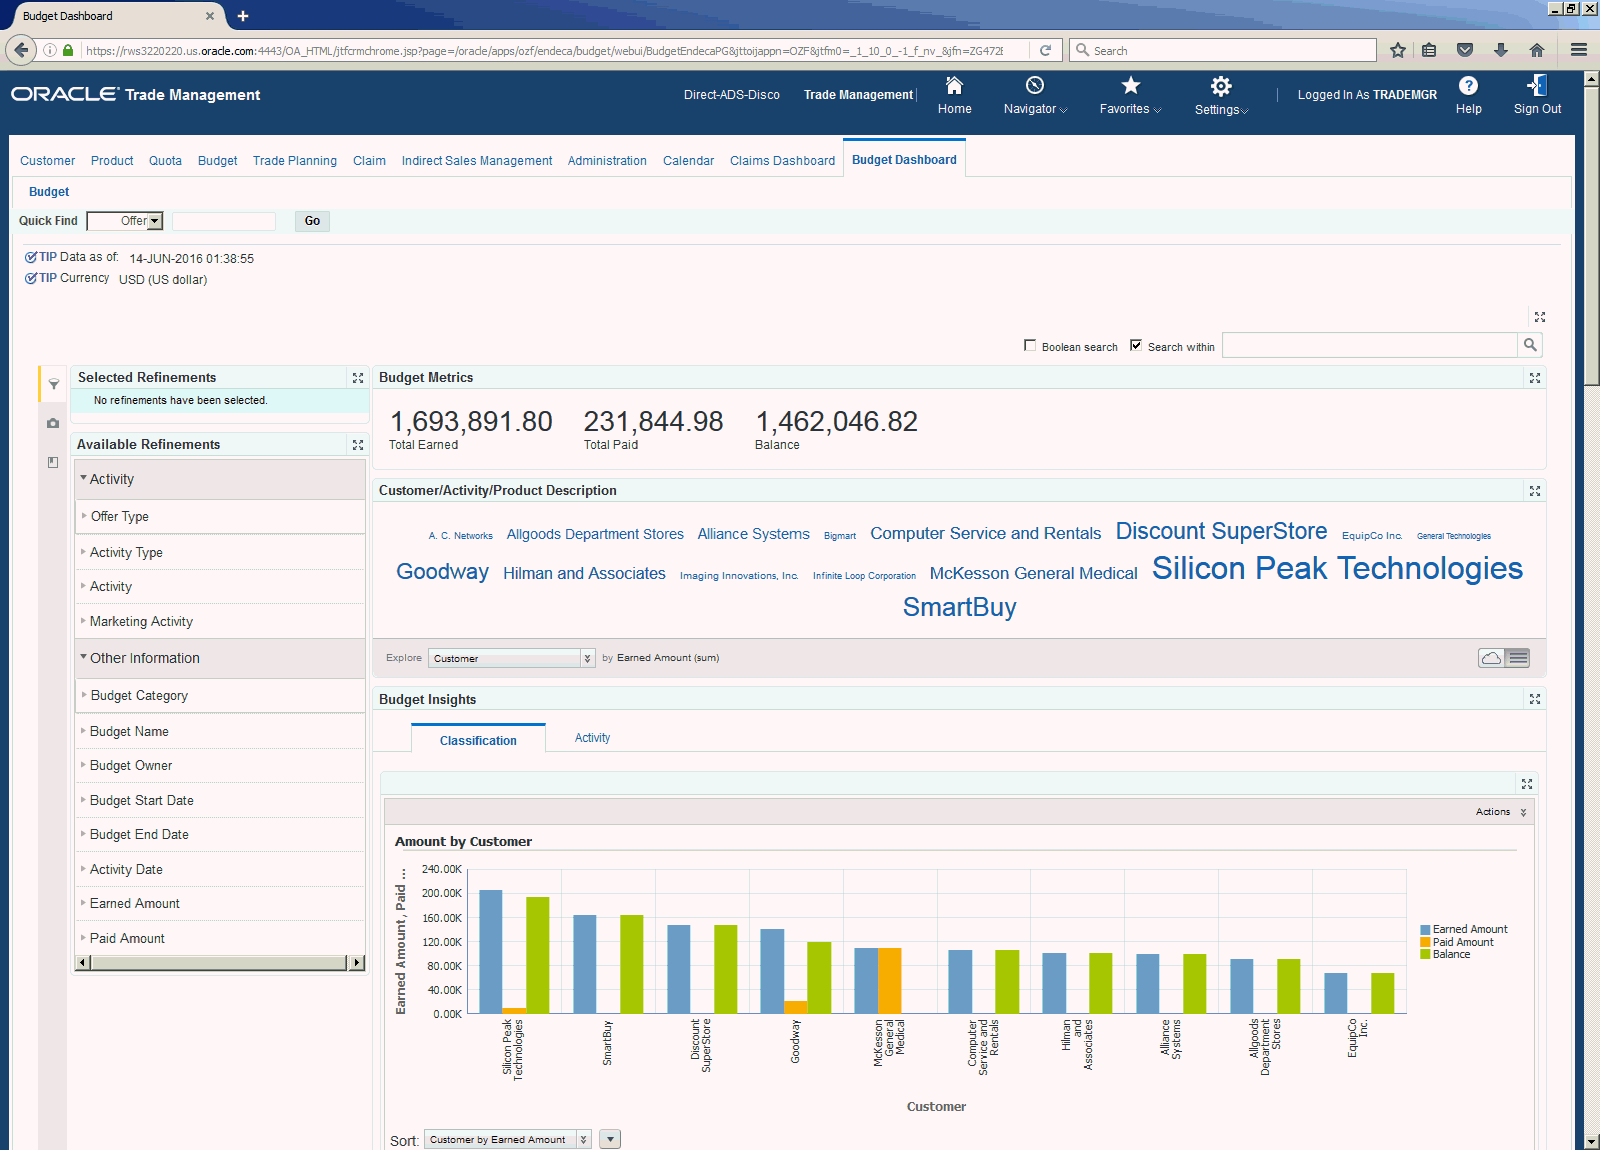Open the Calendar tab
This screenshot has height=1150, width=1600.
pos(688,161)
